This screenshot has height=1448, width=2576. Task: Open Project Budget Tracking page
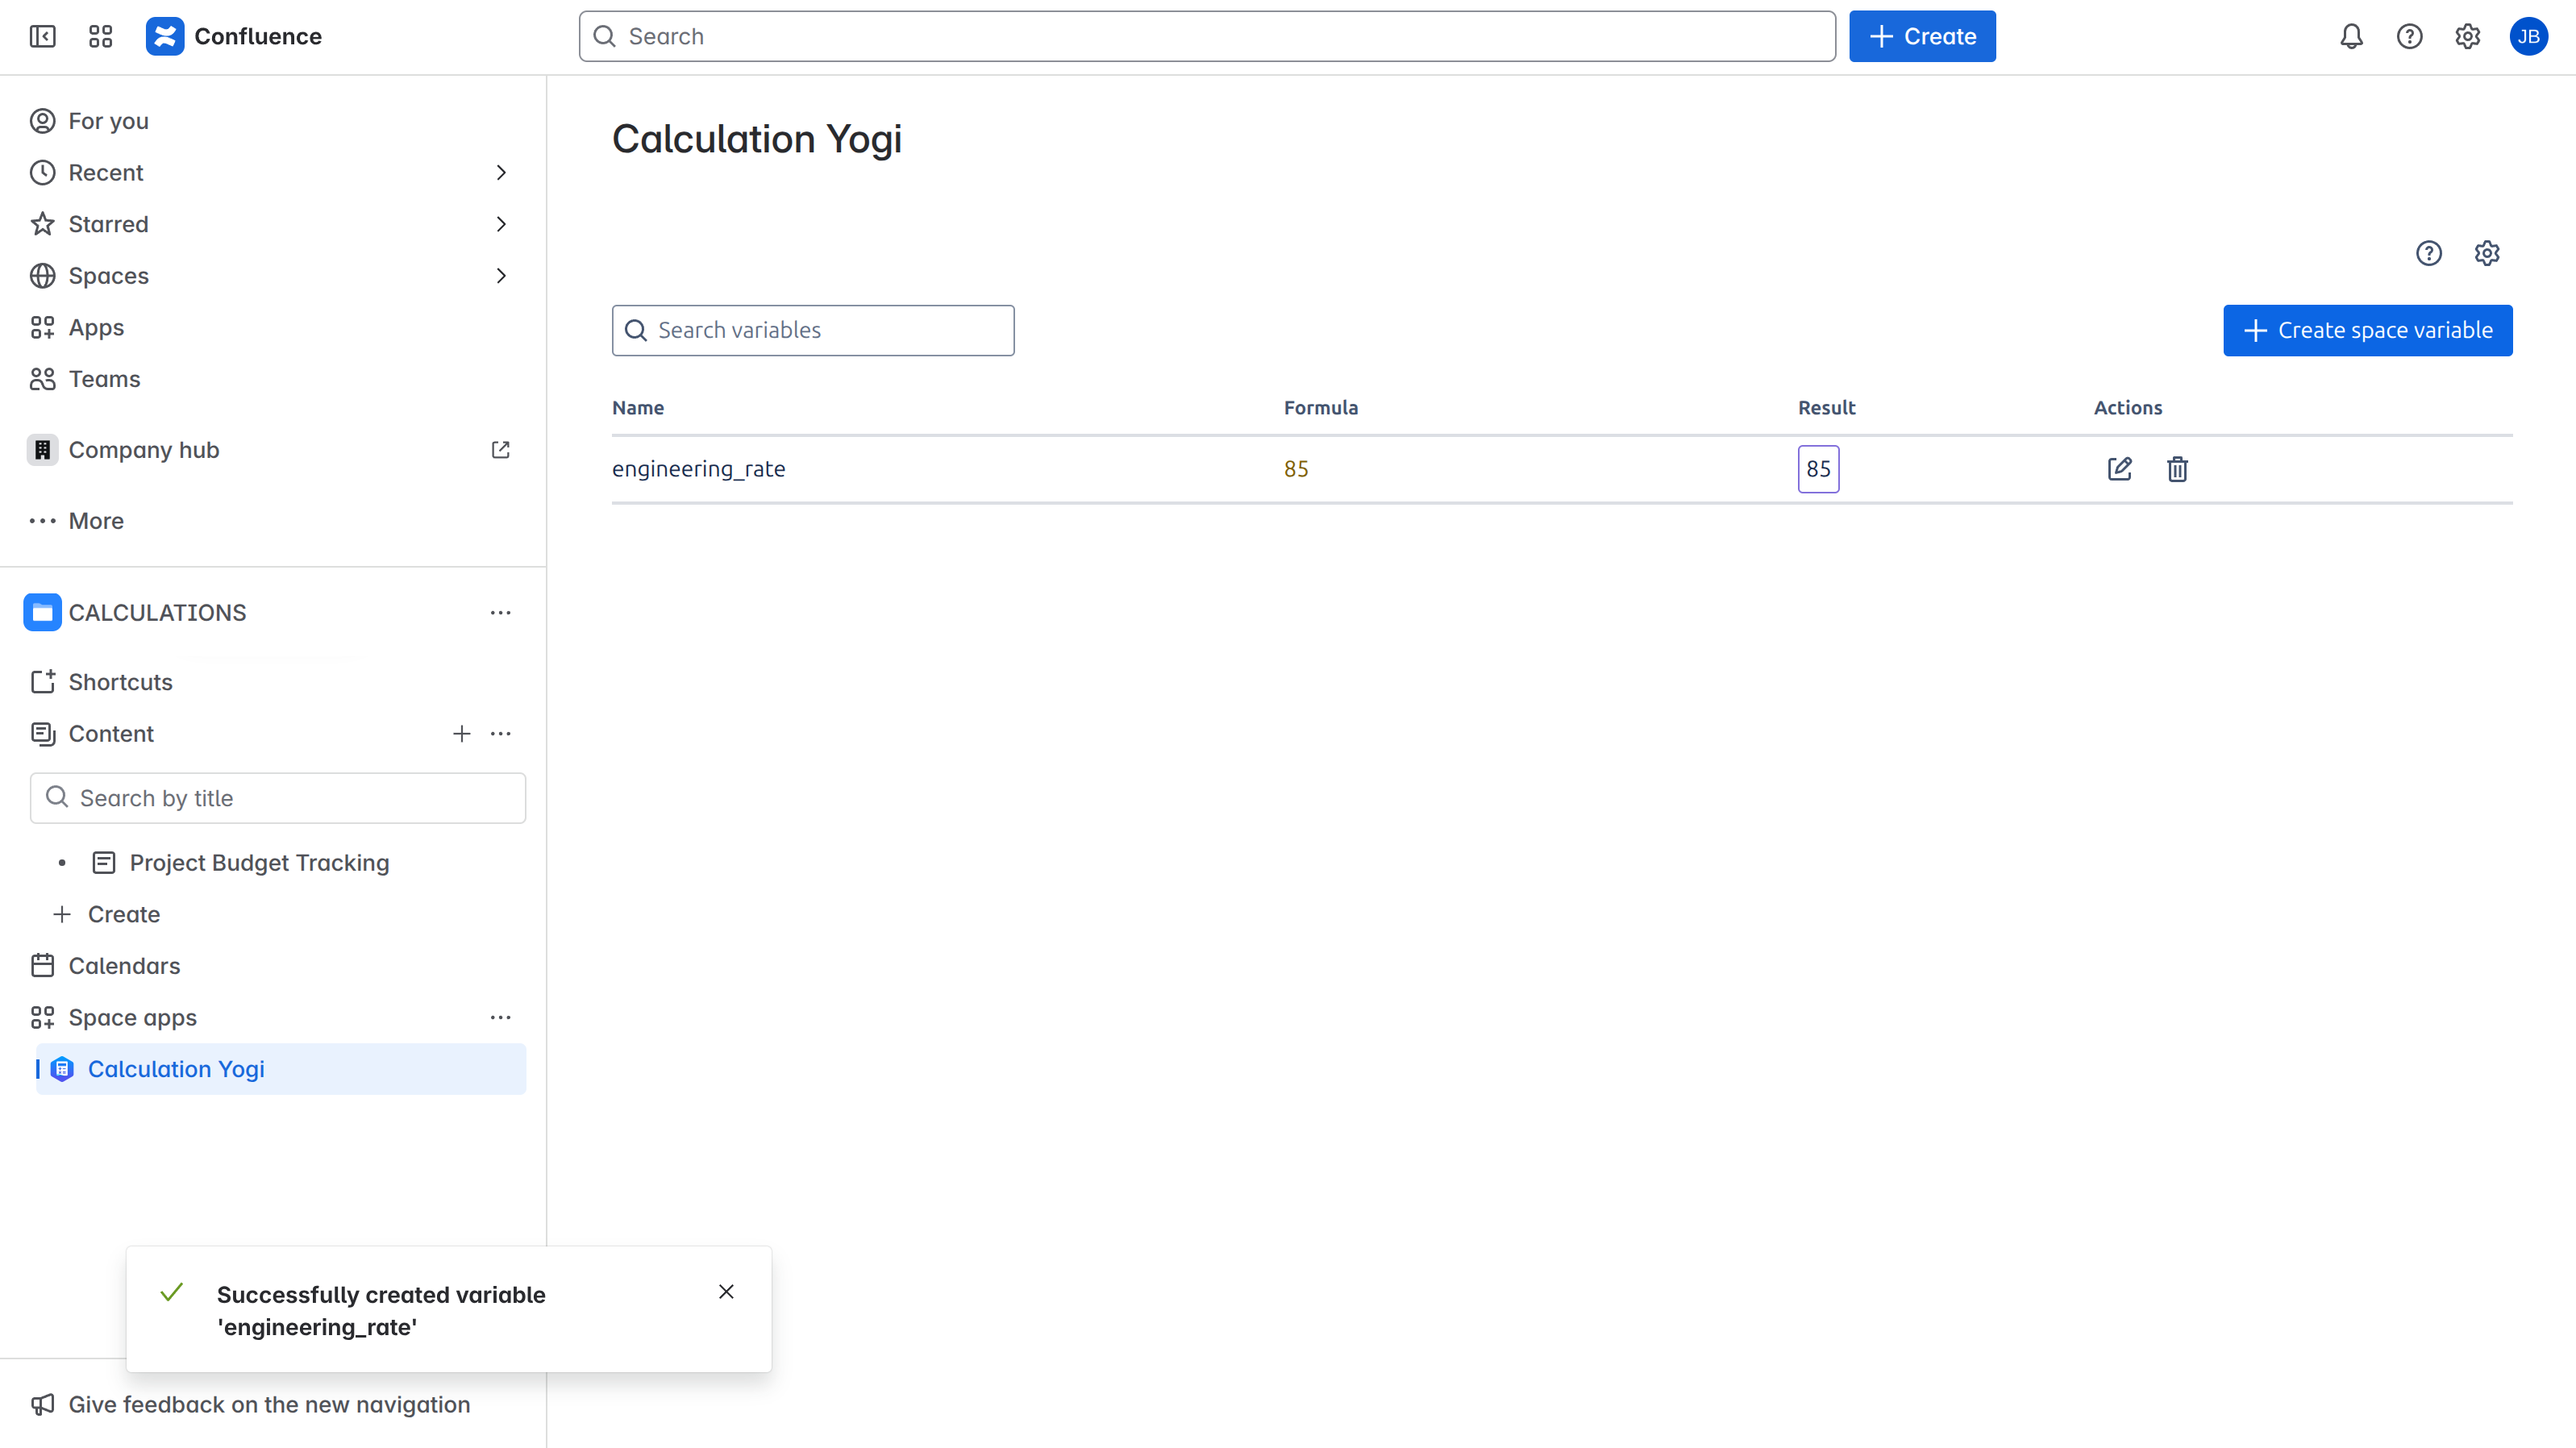[259, 863]
